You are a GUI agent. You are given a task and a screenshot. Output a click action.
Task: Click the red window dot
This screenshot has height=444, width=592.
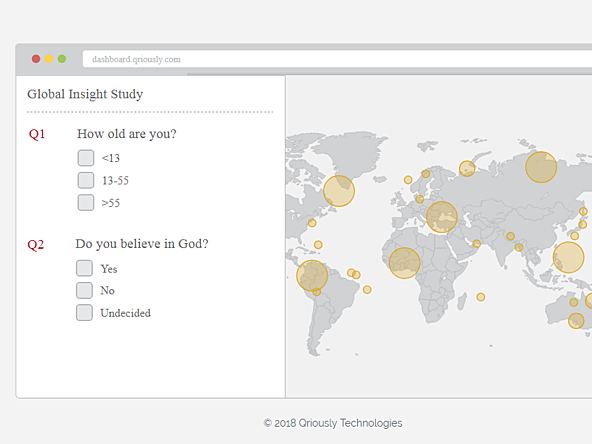coord(36,59)
